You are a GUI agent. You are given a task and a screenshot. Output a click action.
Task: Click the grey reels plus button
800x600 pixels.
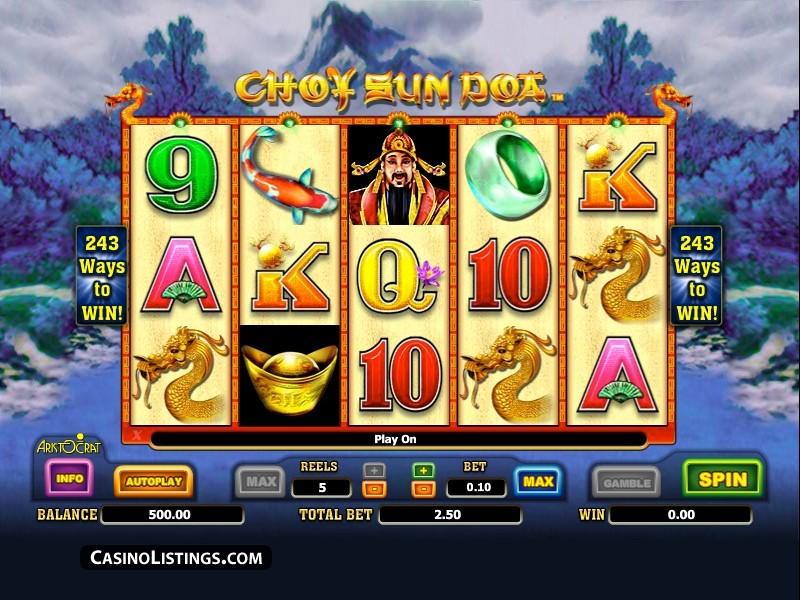pyautogui.click(x=374, y=470)
